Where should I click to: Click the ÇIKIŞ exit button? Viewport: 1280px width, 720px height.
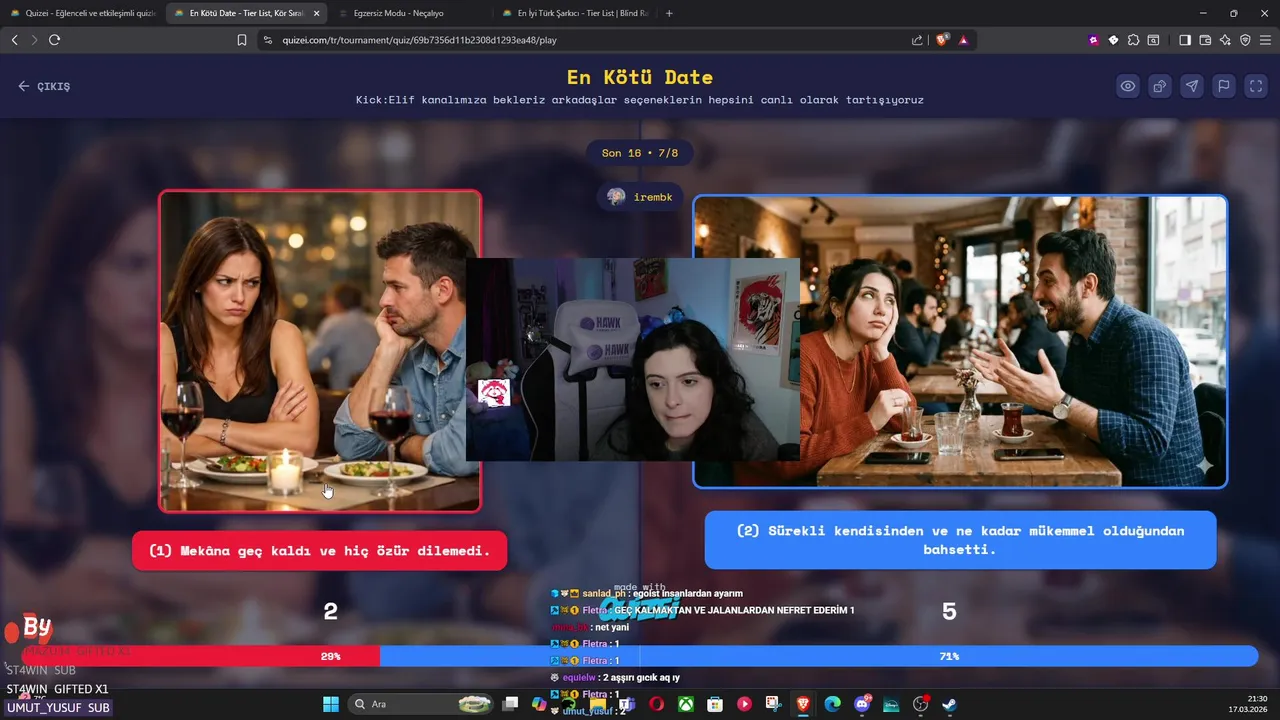click(44, 86)
